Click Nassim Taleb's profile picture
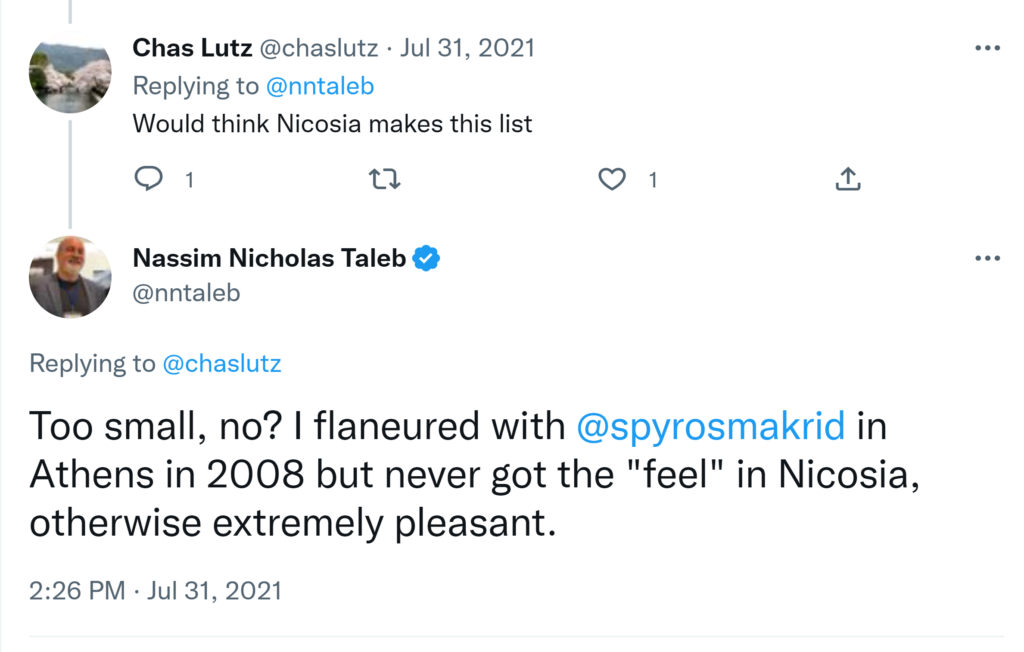The width and height of the screenshot is (1024, 652). pyautogui.click(x=70, y=277)
